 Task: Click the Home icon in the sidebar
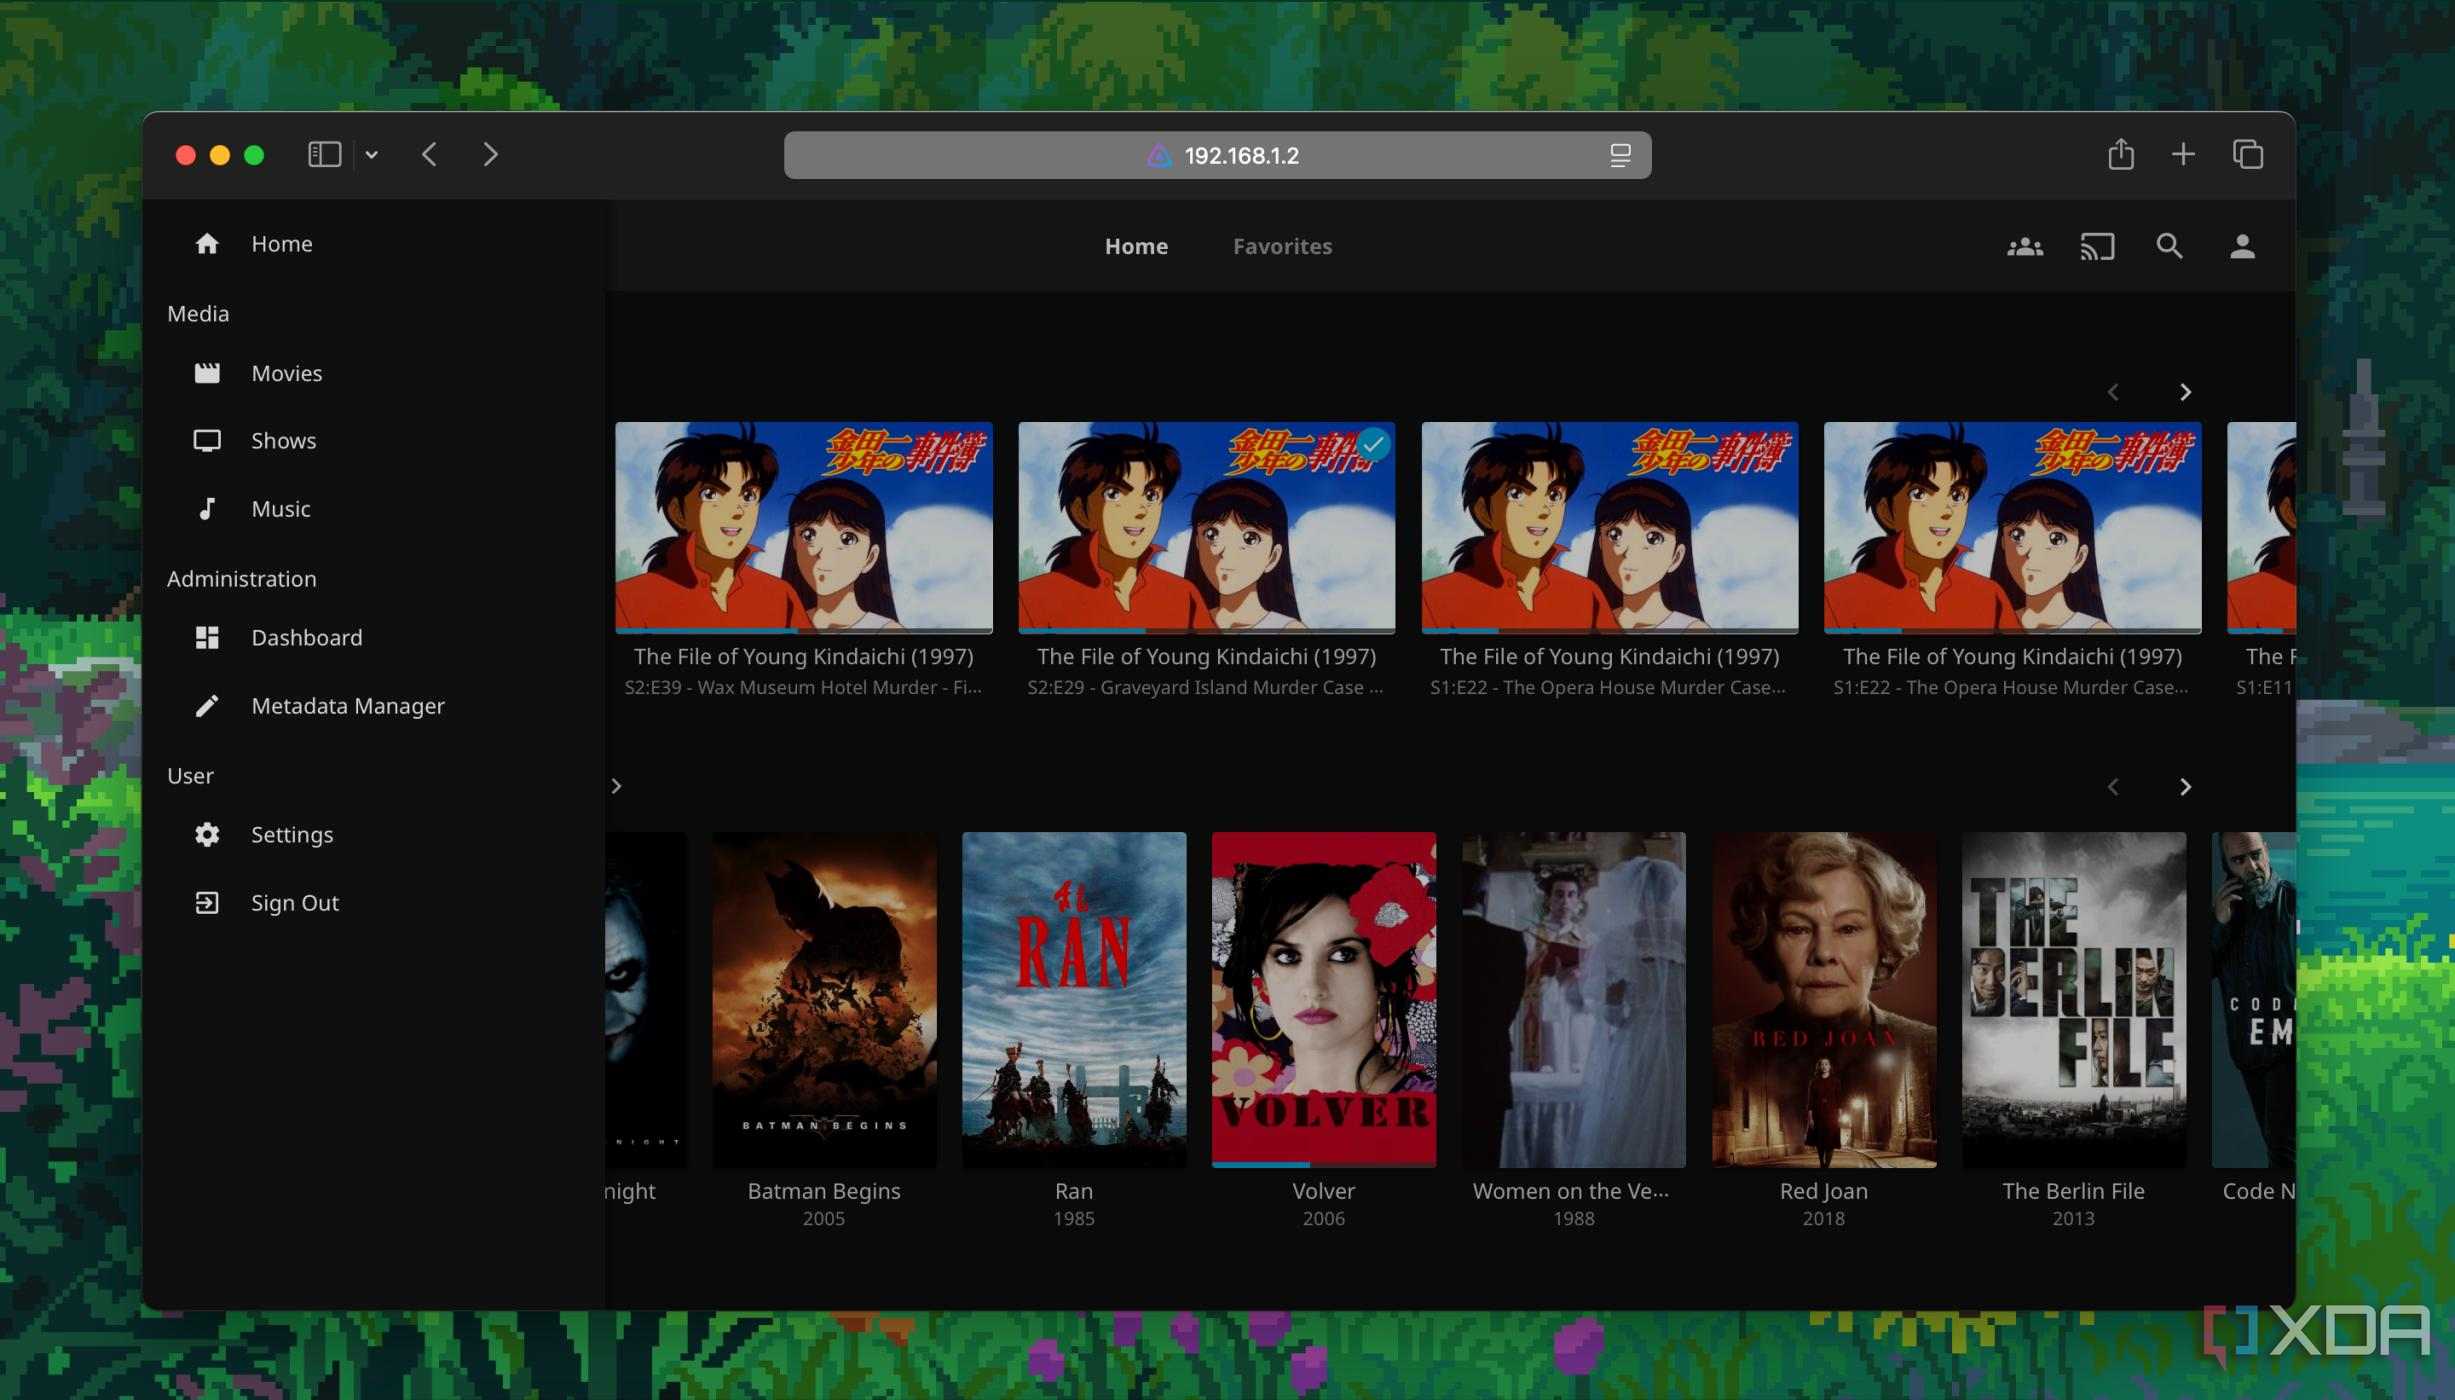[207, 243]
